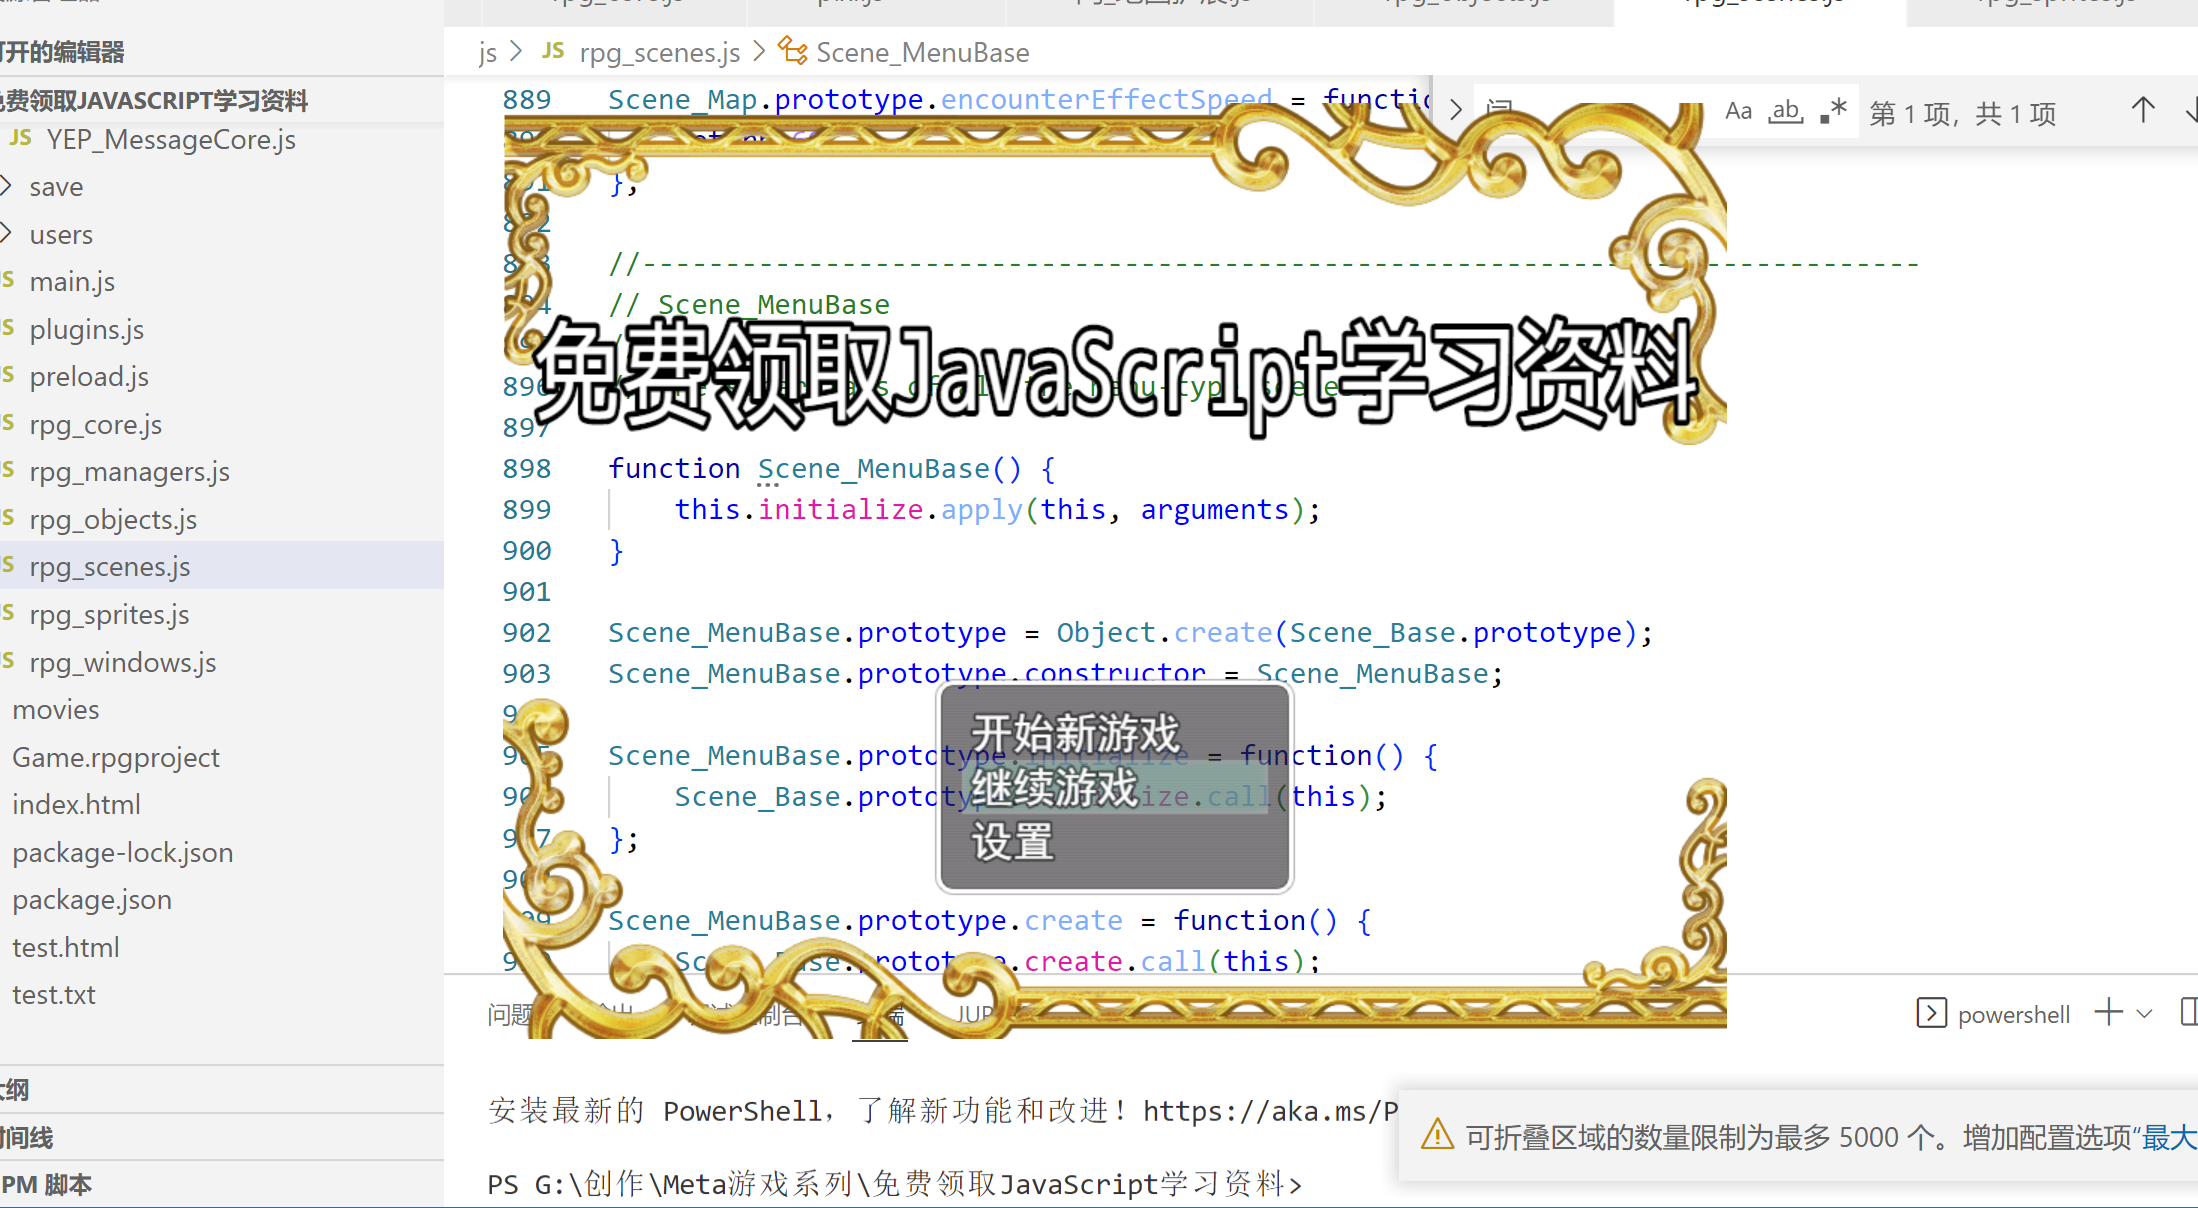Toggle regular expression search option
The height and width of the screenshot is (1208, 2198).
pyautogui.click(x=1833, y=111)
